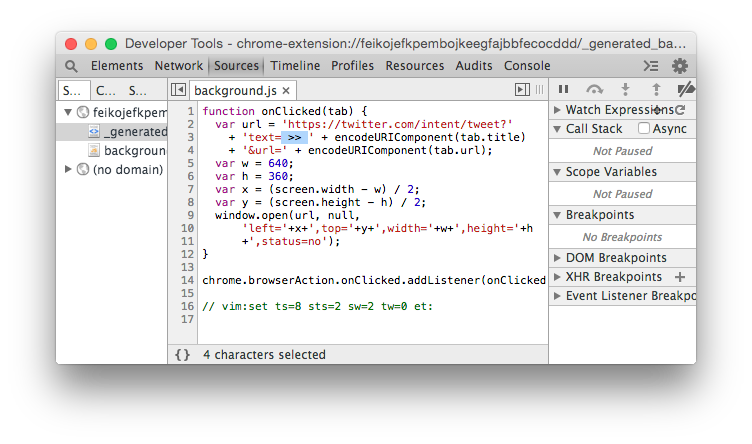Expand the (no domain) tree node
Image resolution: width=752 pixels, height=444 pixels.
(x=68, y=169)
